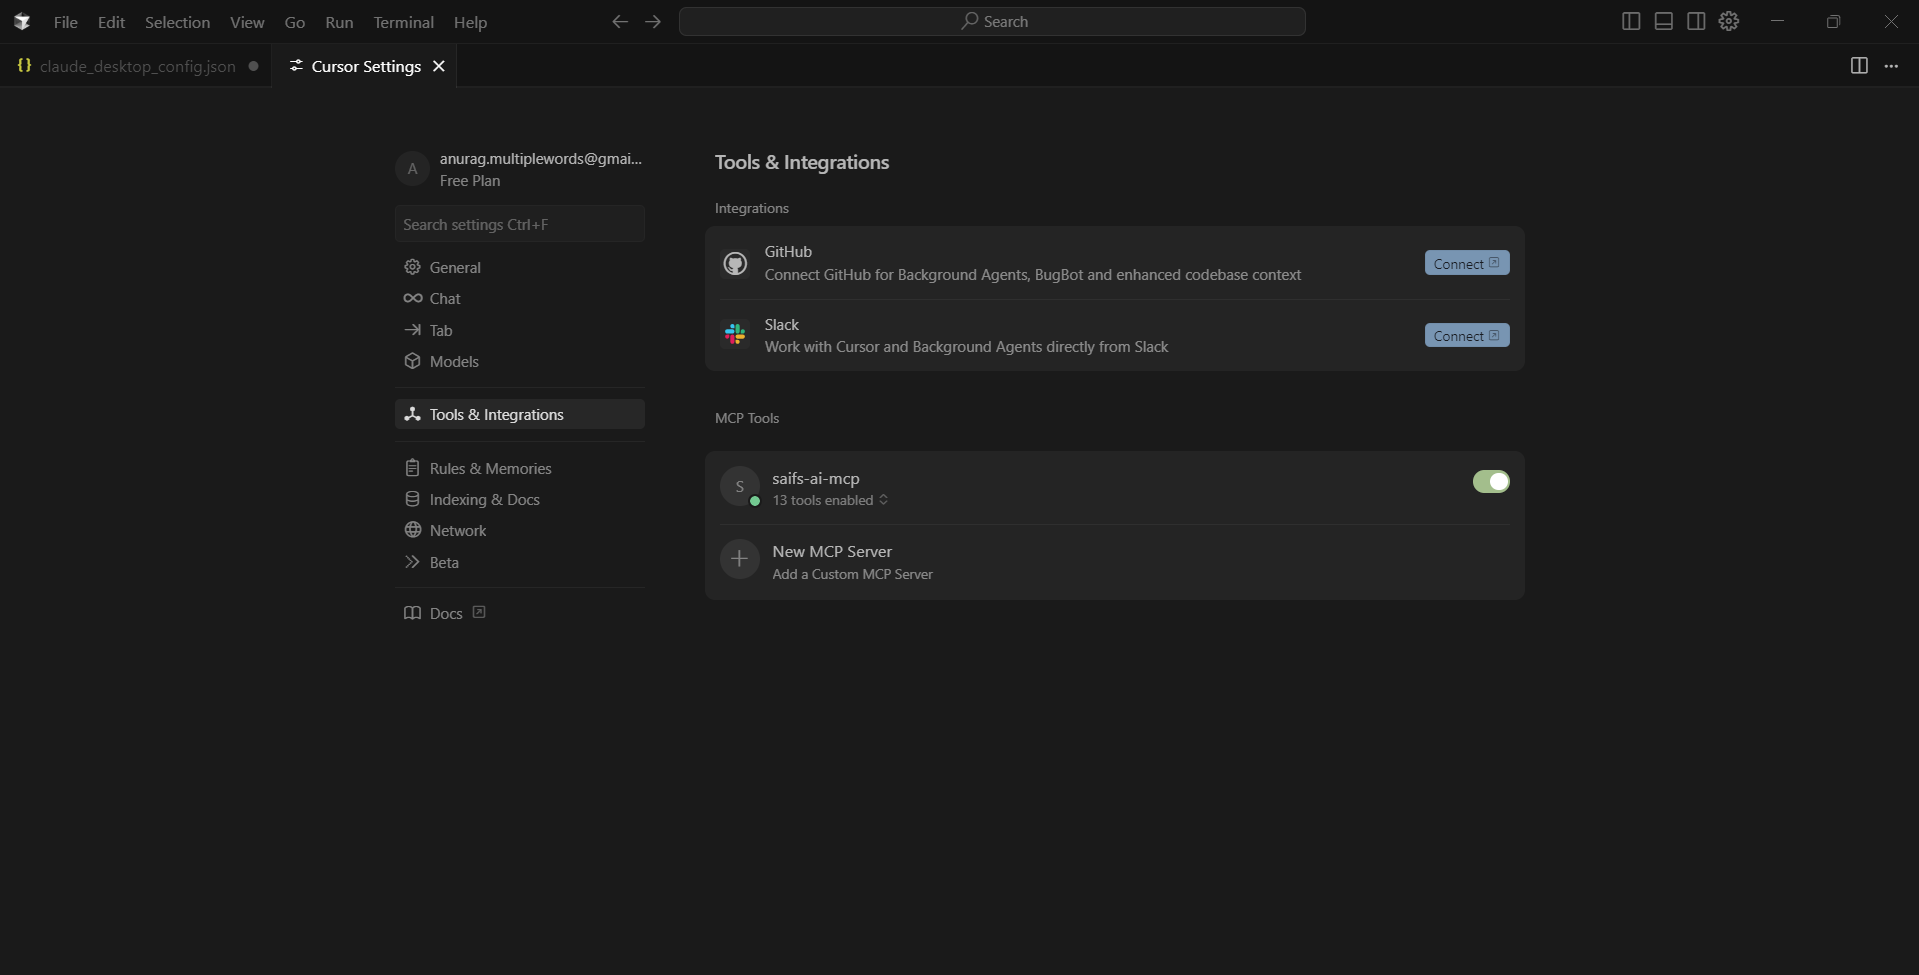Open the Network settings section
This screenshot has height=975, width=1919.
[x=520, y=530]
